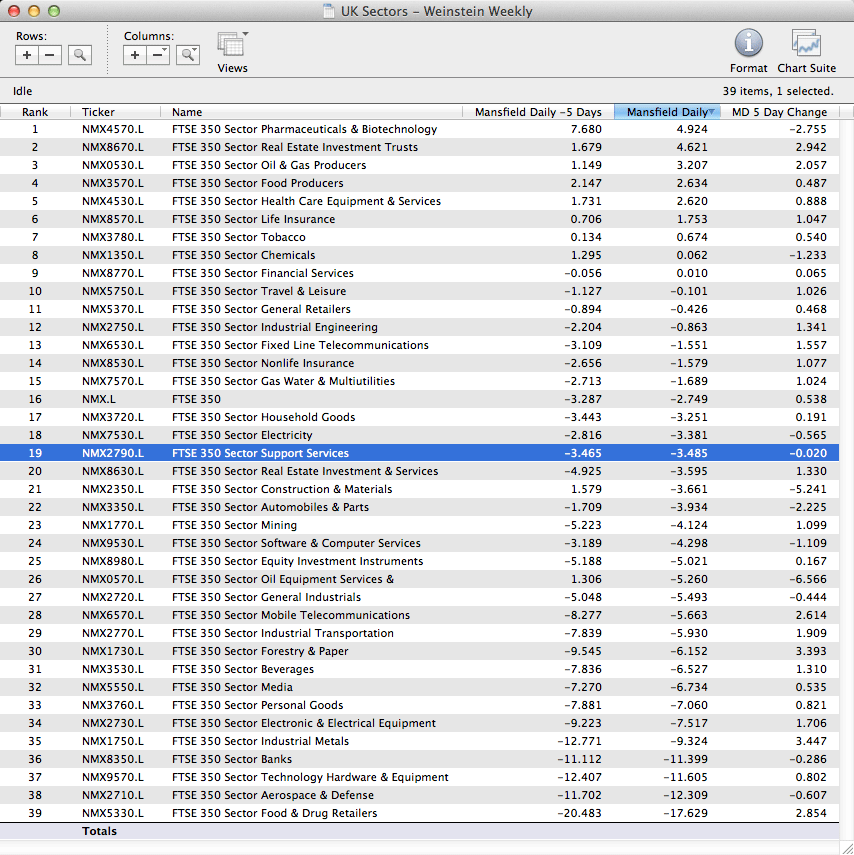Click the add column plus button
The height and width of the screenshot is (855, 854).
tap(135, 55)
